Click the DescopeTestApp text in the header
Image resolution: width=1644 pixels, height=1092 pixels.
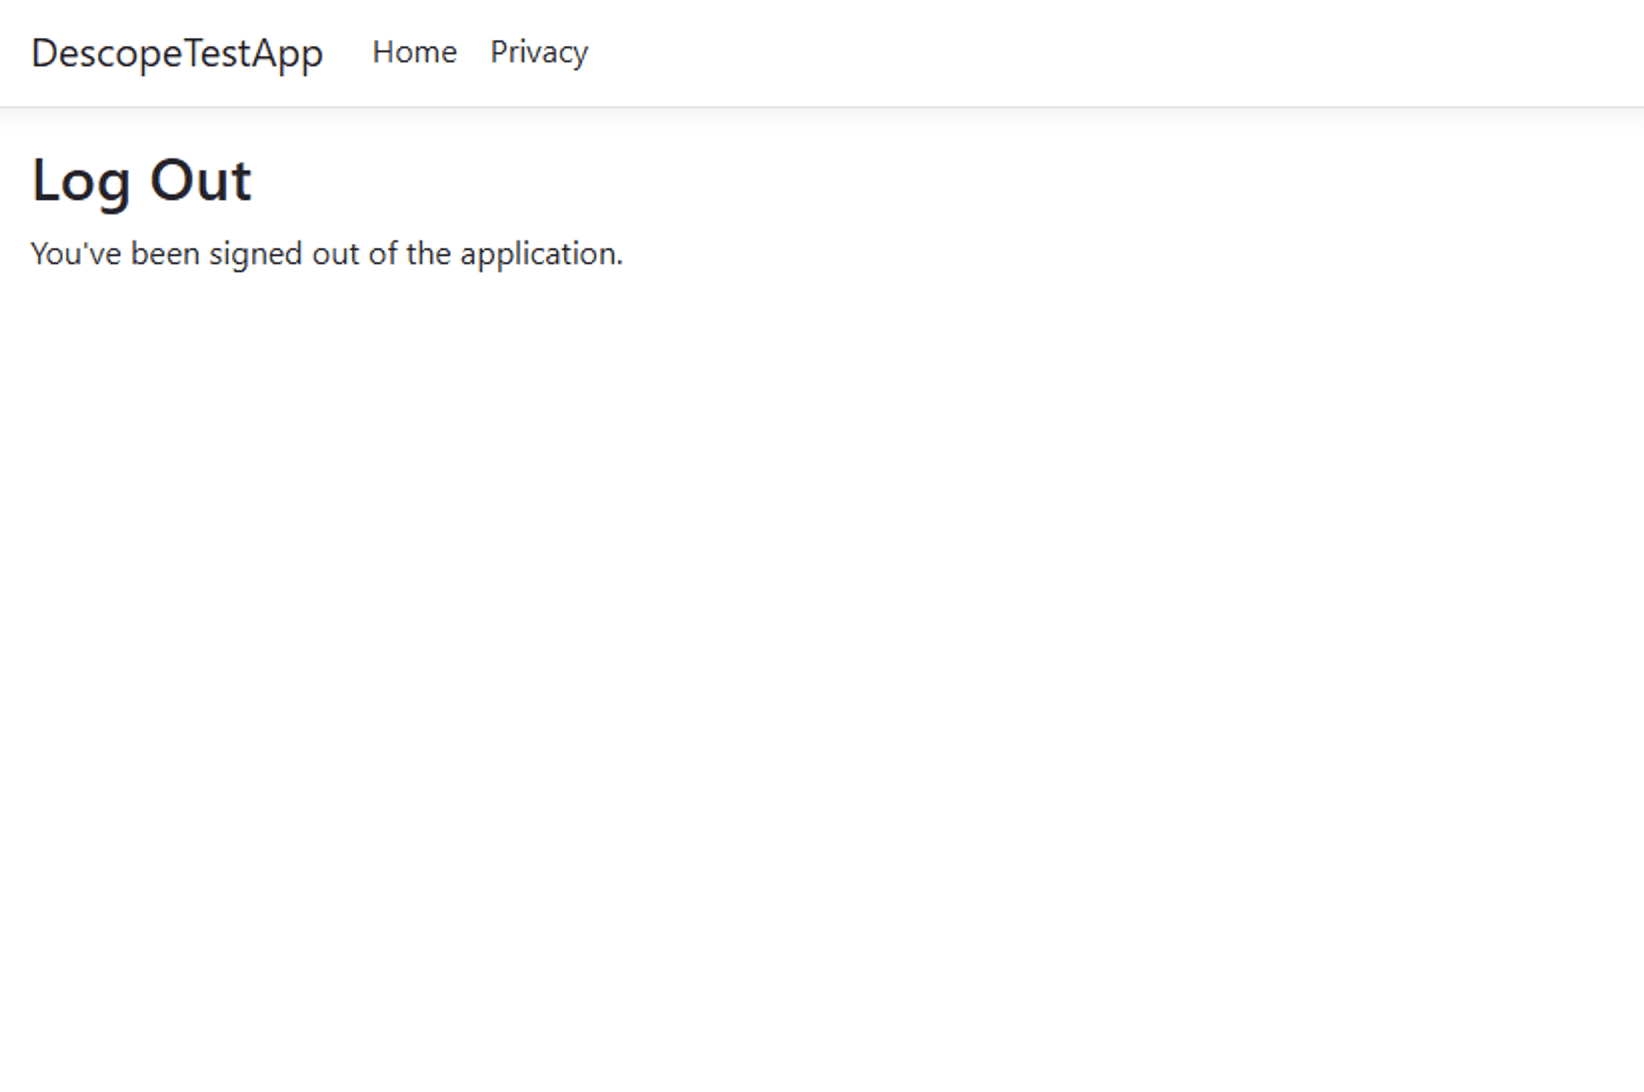click(x=176, y=53)
